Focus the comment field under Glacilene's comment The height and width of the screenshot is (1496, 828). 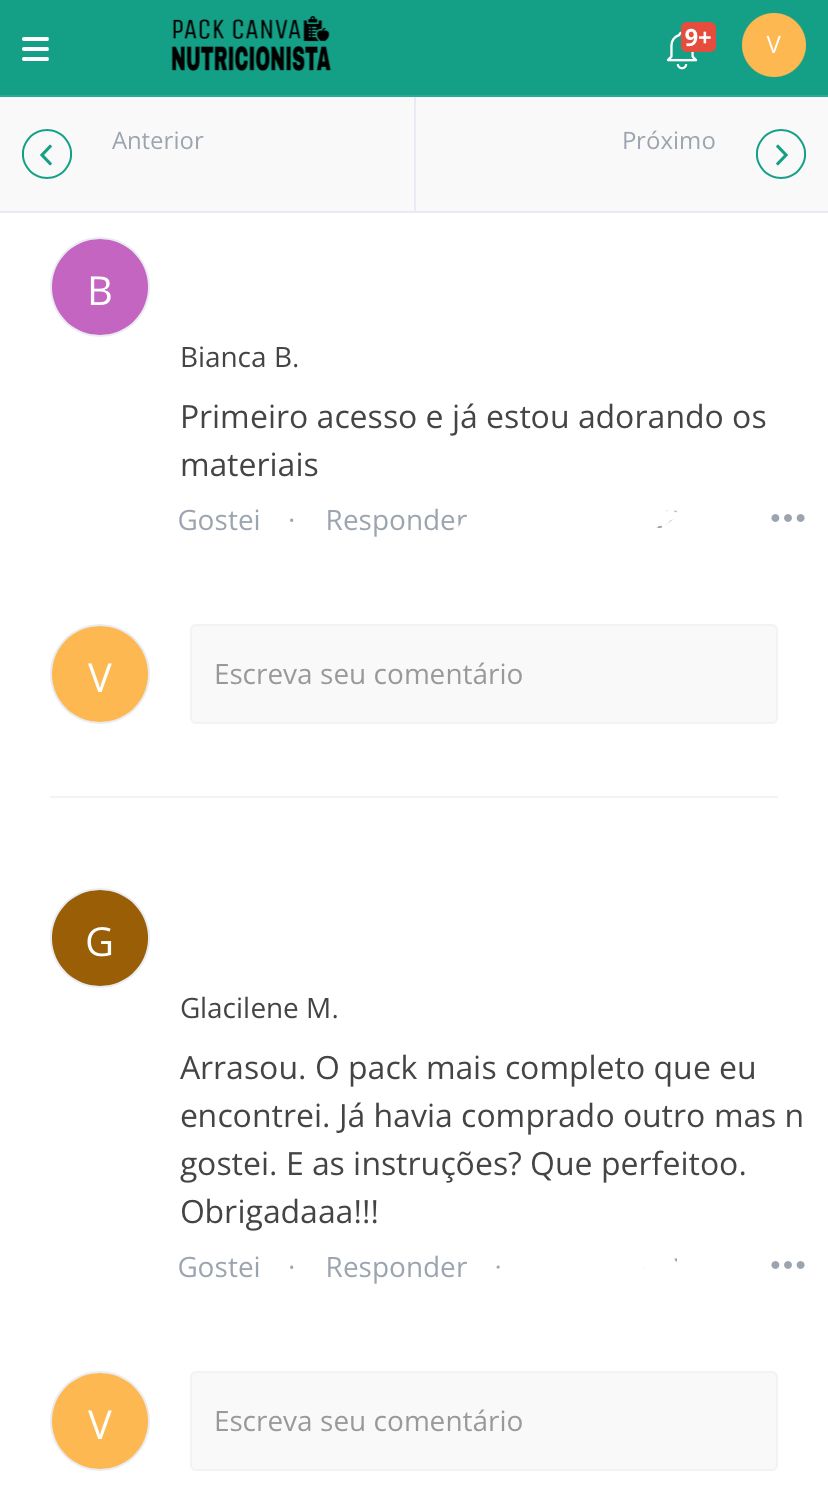pyautogui.click(x=484, y=1421)
